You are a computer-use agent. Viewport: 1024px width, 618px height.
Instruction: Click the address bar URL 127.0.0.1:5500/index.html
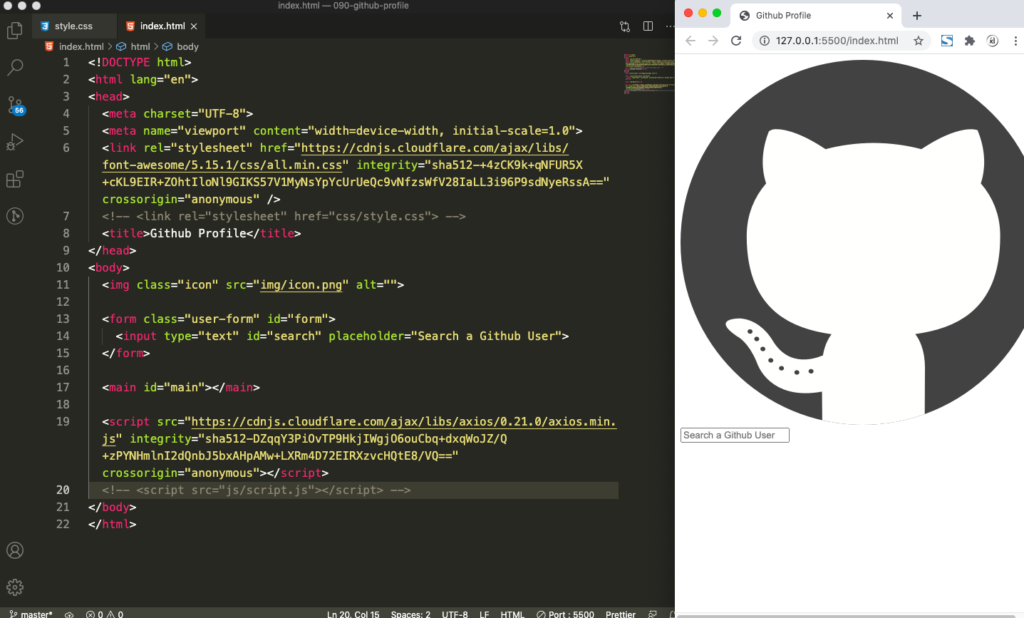click(837, 41)
